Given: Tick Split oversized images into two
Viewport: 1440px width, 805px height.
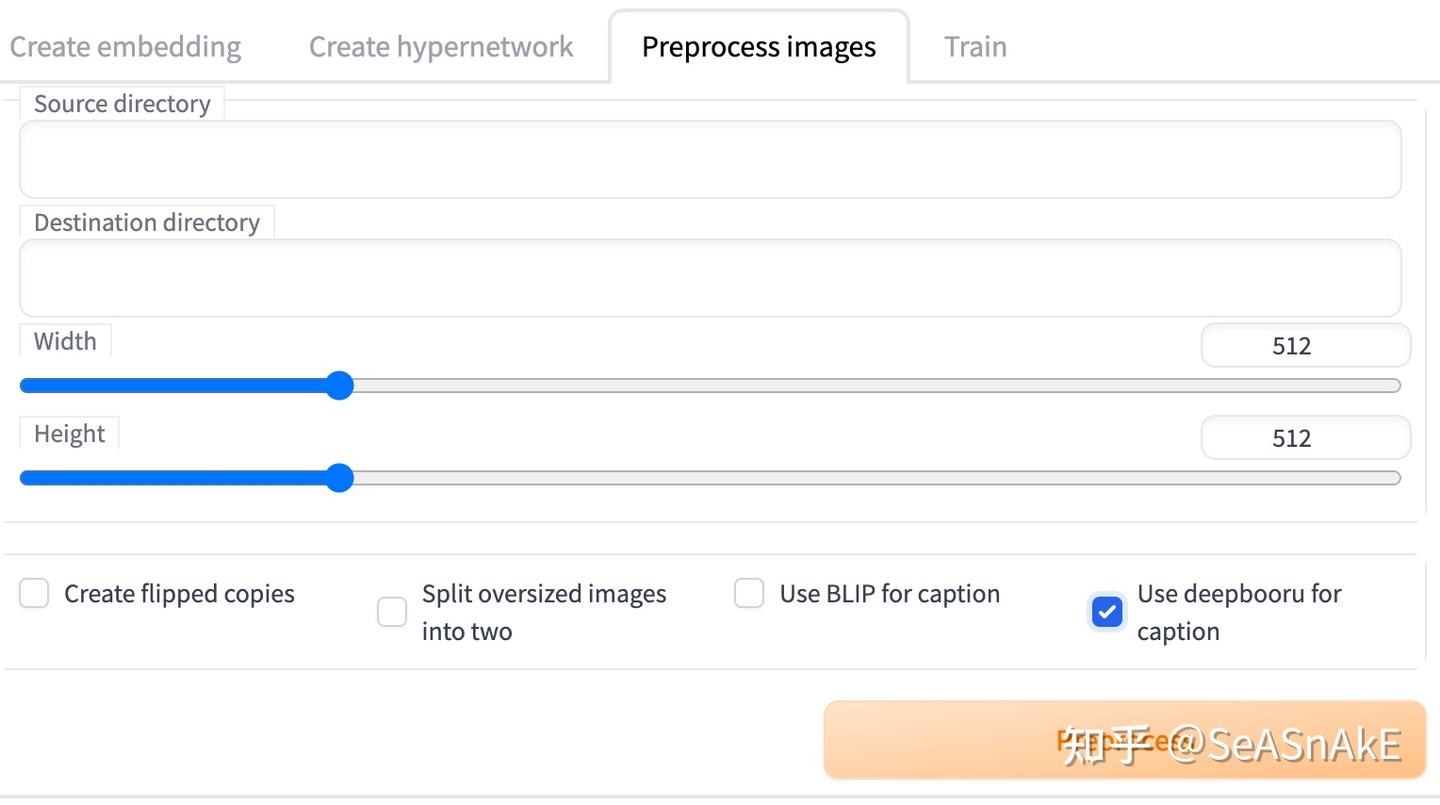Looking at the screenshot, I should click(392, 612).
